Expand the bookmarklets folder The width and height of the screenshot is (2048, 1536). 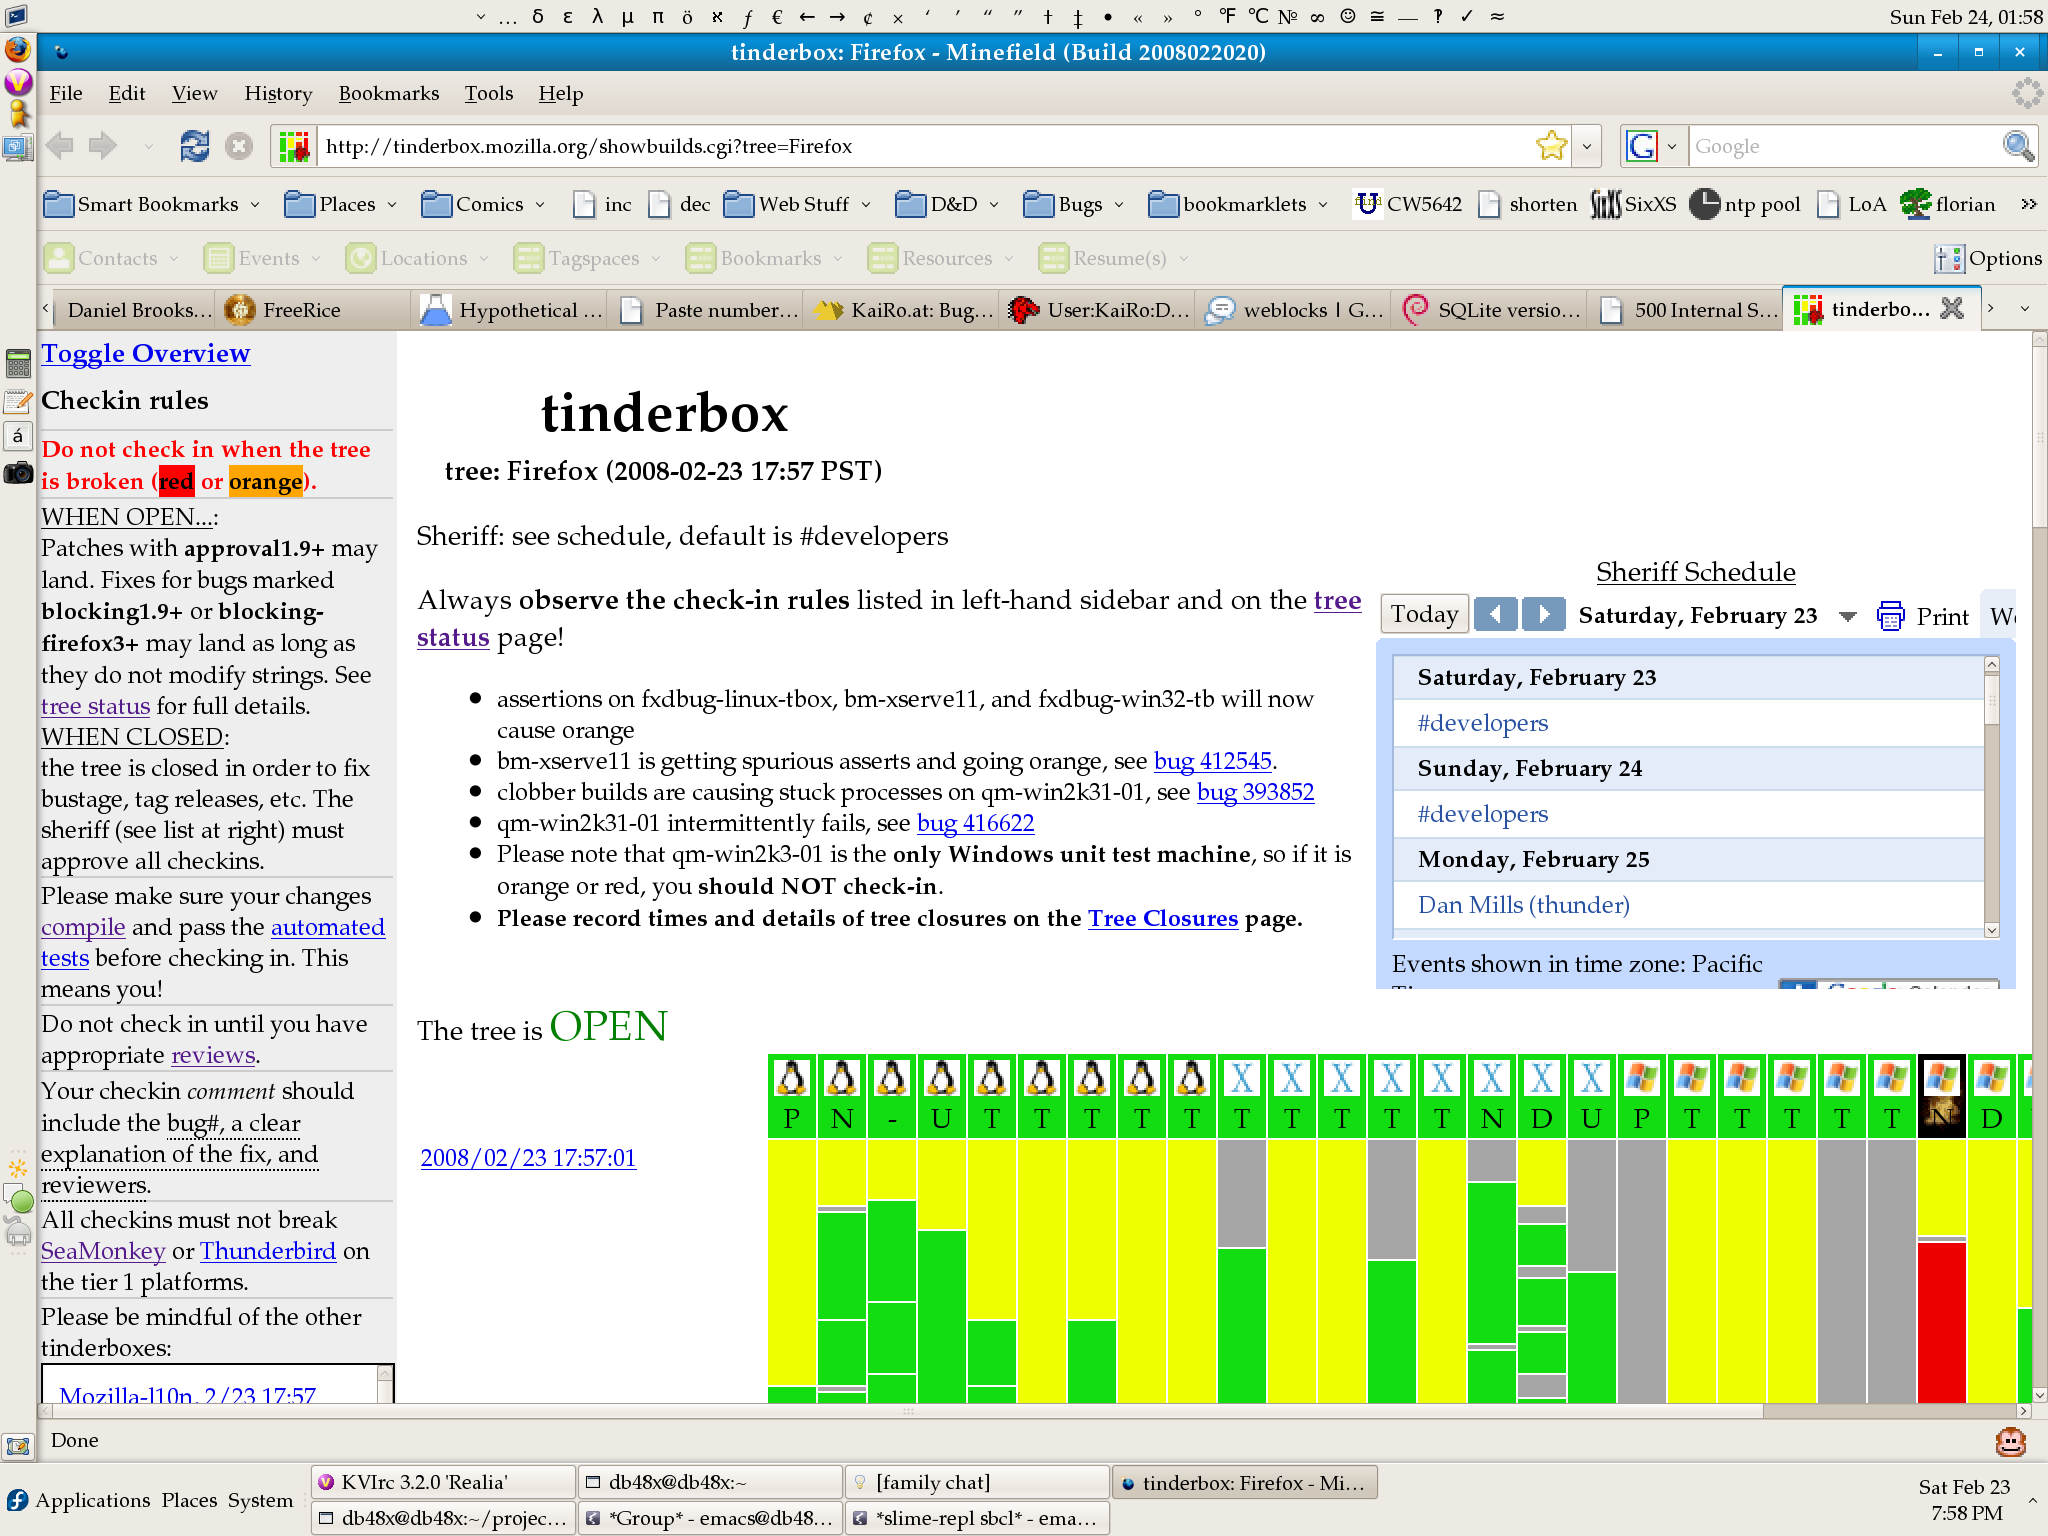tap(1239, 204)
